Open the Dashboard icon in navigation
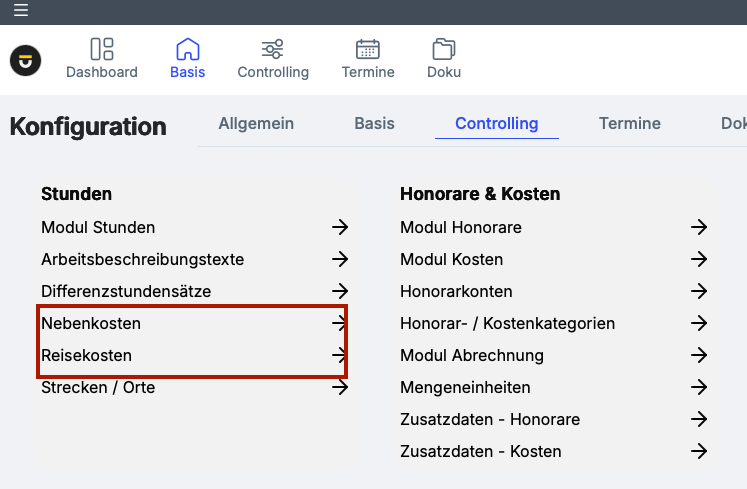This screenshot has height=489, width=747. (x=102, y=49)
